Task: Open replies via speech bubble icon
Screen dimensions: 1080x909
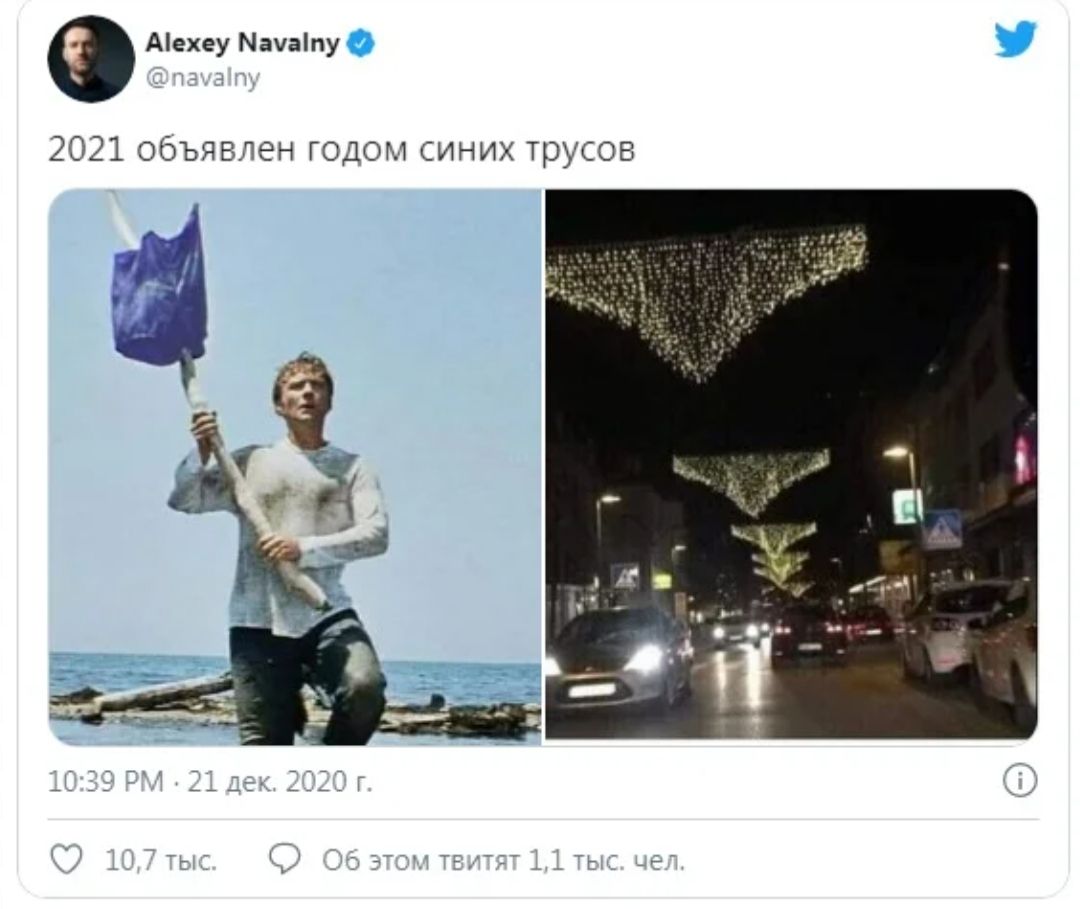Action: pyautogui.click(x=284, y=859)
